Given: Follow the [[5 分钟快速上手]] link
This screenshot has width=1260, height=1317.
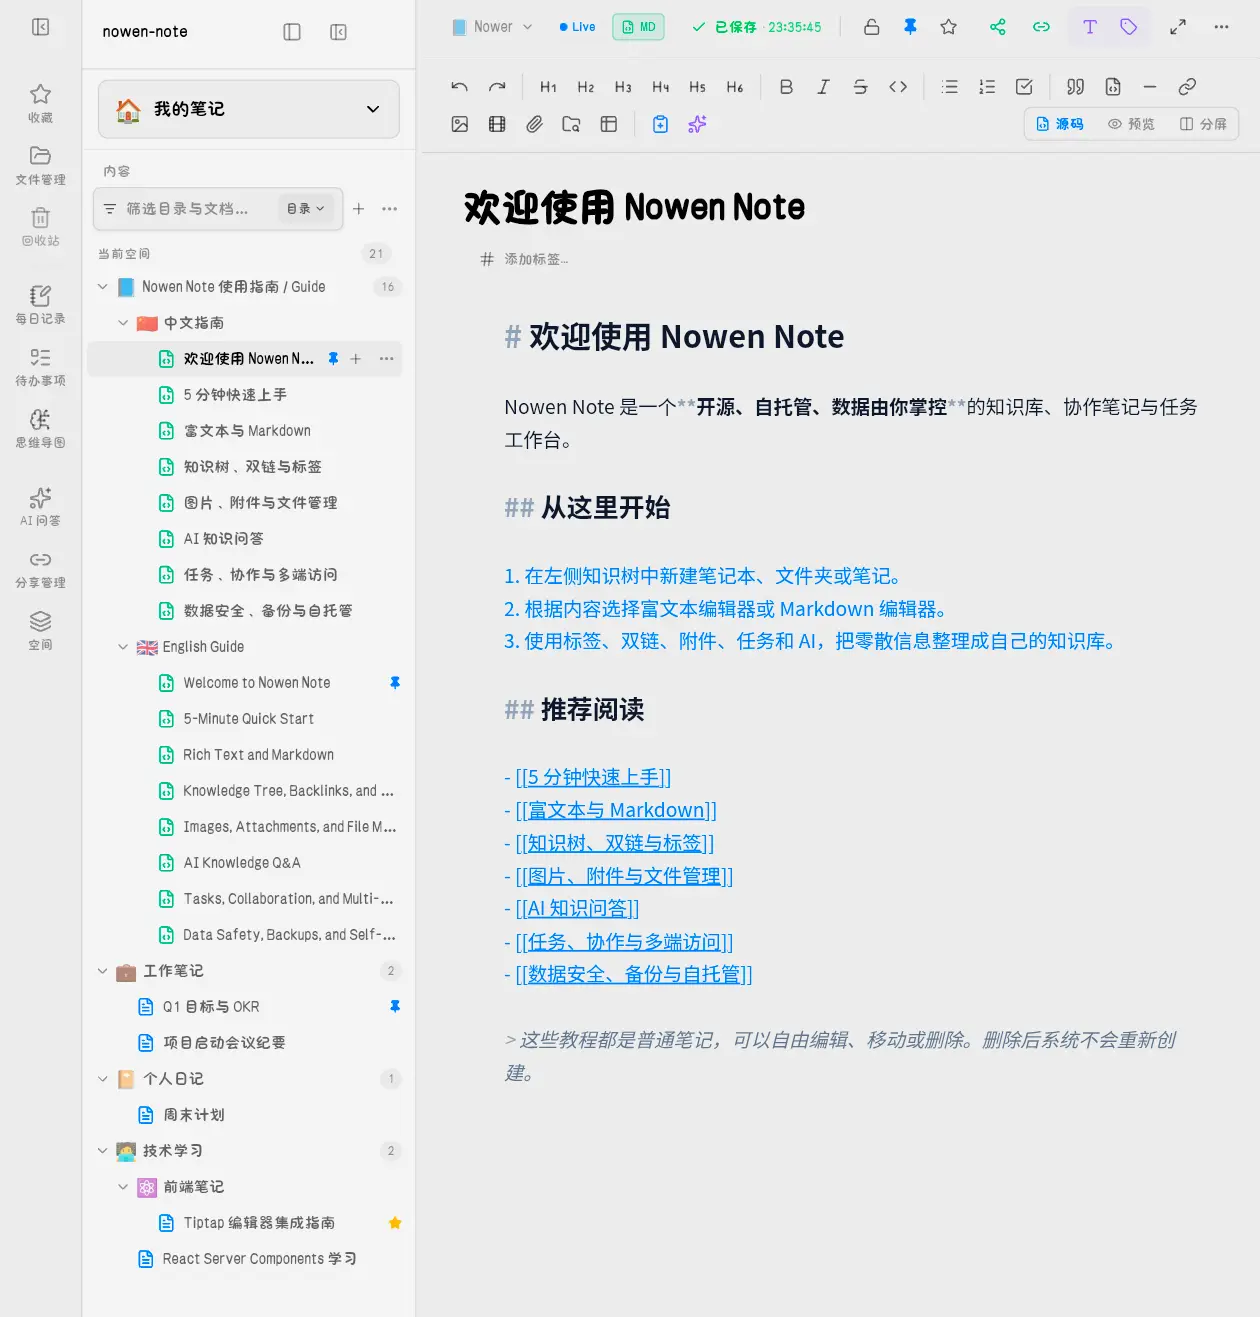Looking at the screenshot, I should (593, 777).
